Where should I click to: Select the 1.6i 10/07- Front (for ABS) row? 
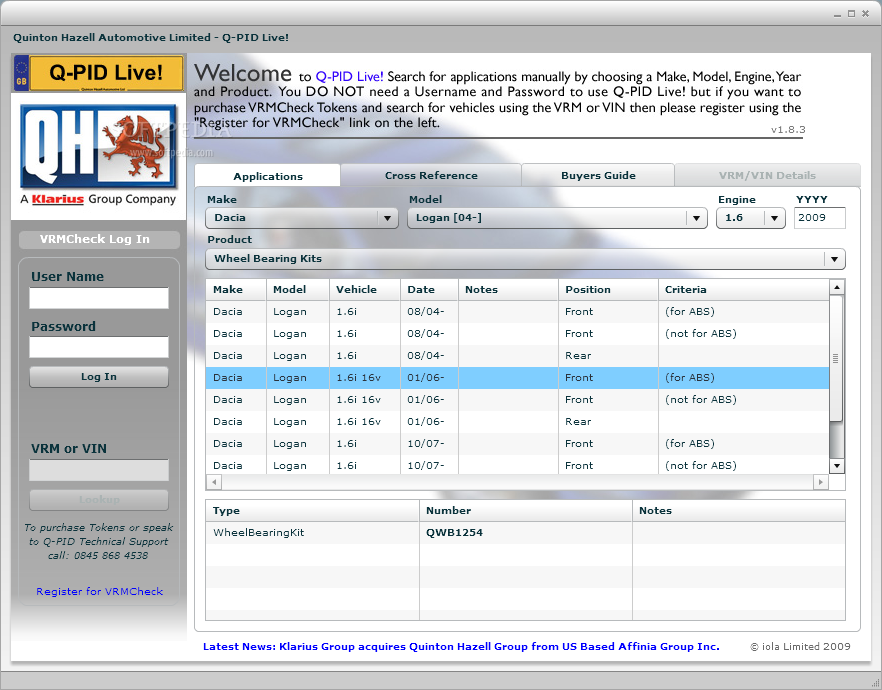[518, 444]
